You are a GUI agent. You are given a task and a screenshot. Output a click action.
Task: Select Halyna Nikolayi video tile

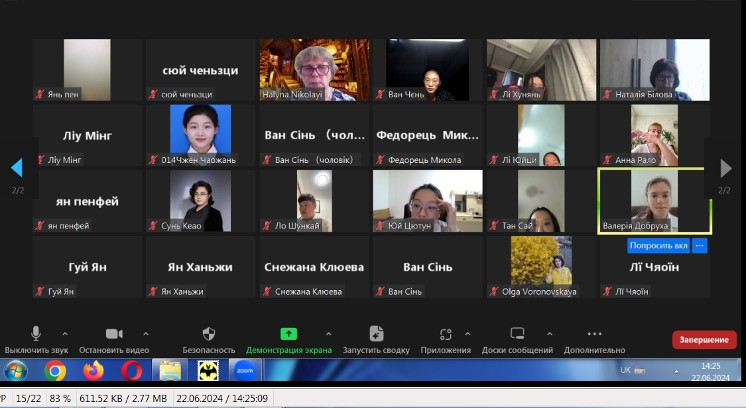point(314,70)
